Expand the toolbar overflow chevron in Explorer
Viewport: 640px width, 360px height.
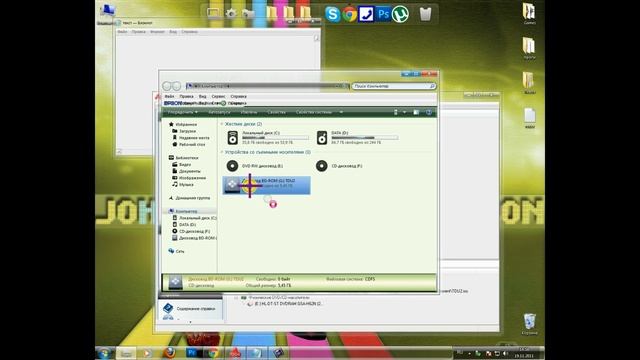coord(341,112)
